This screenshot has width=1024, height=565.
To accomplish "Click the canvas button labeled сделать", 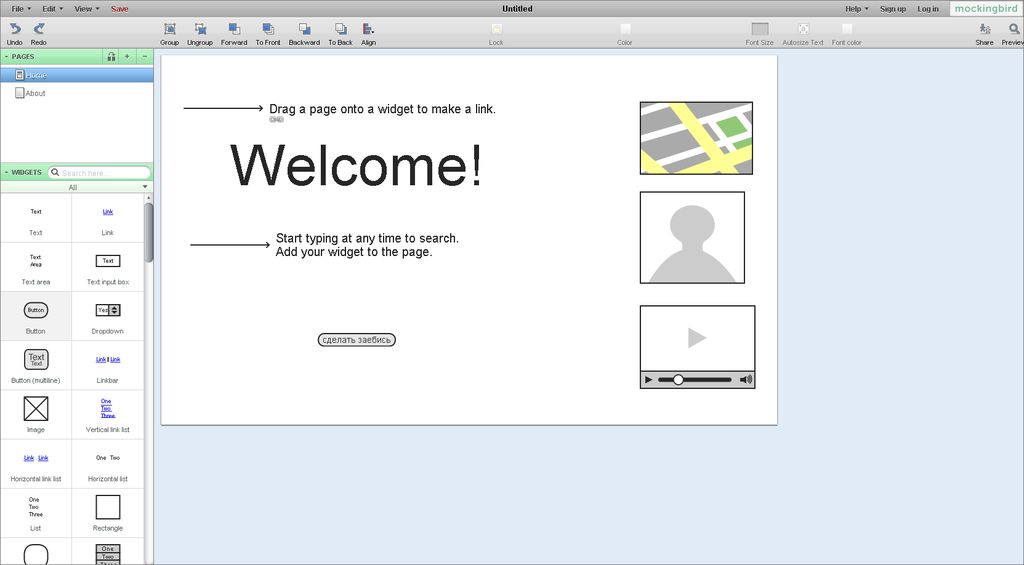I will point(357,340).
